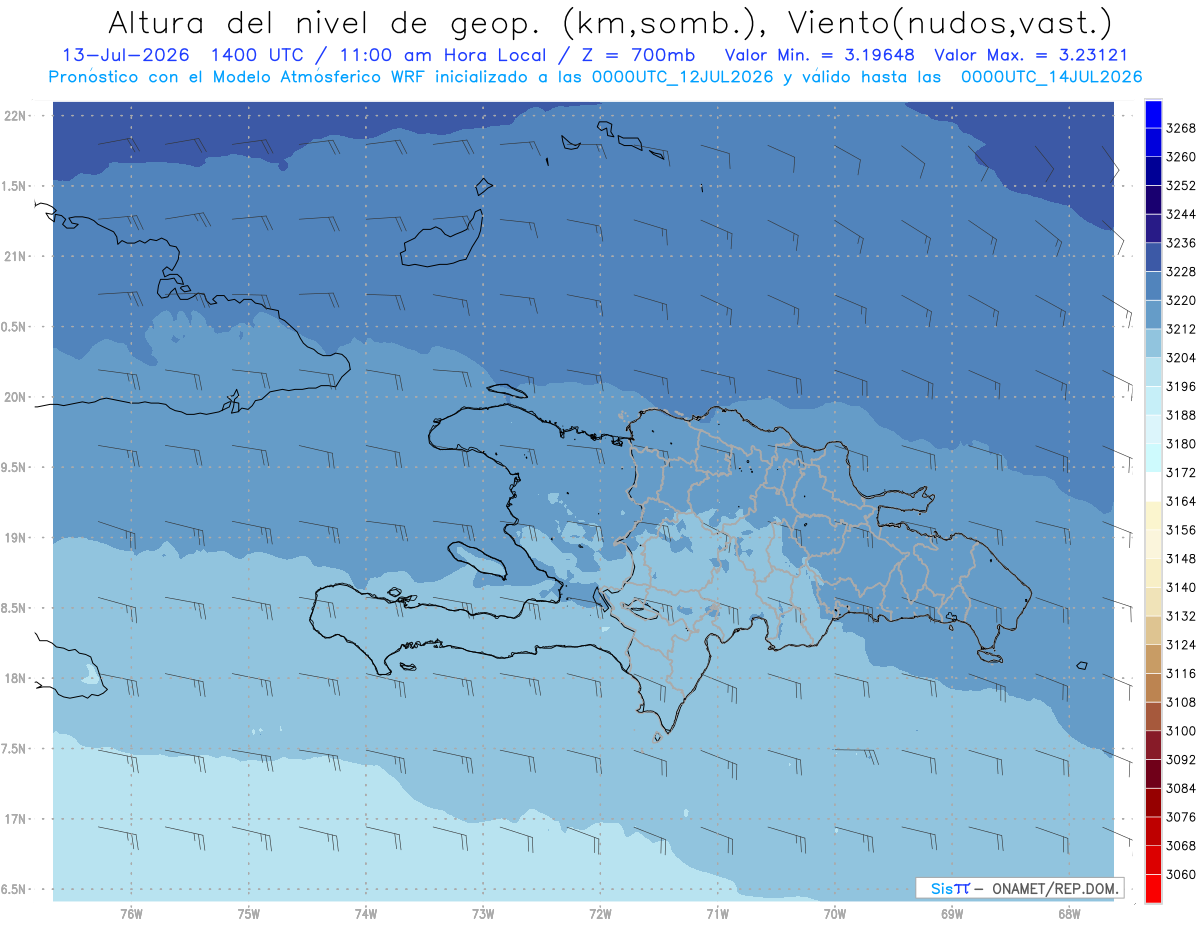Click the 3100 colorbar label
1200x927 pixels.
(1181, 731)
